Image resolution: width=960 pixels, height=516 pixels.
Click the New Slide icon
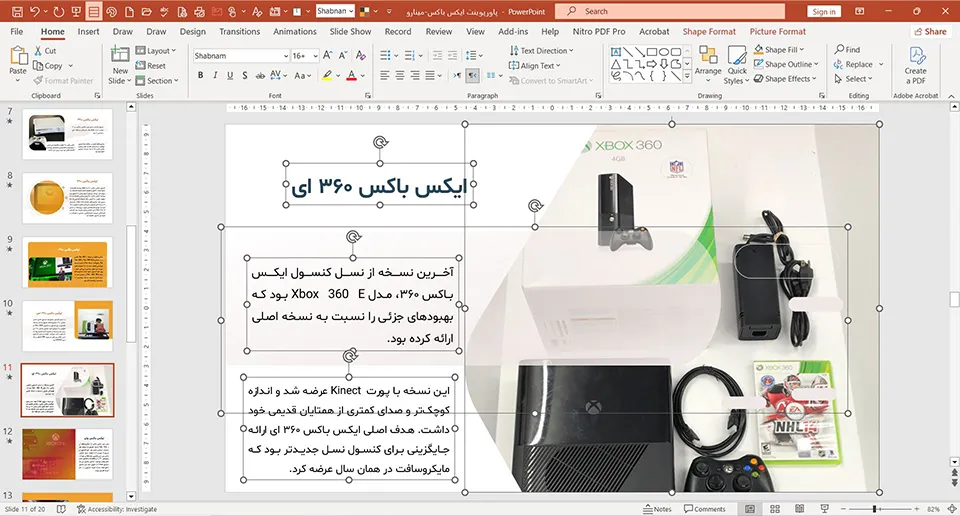point(120,56)
